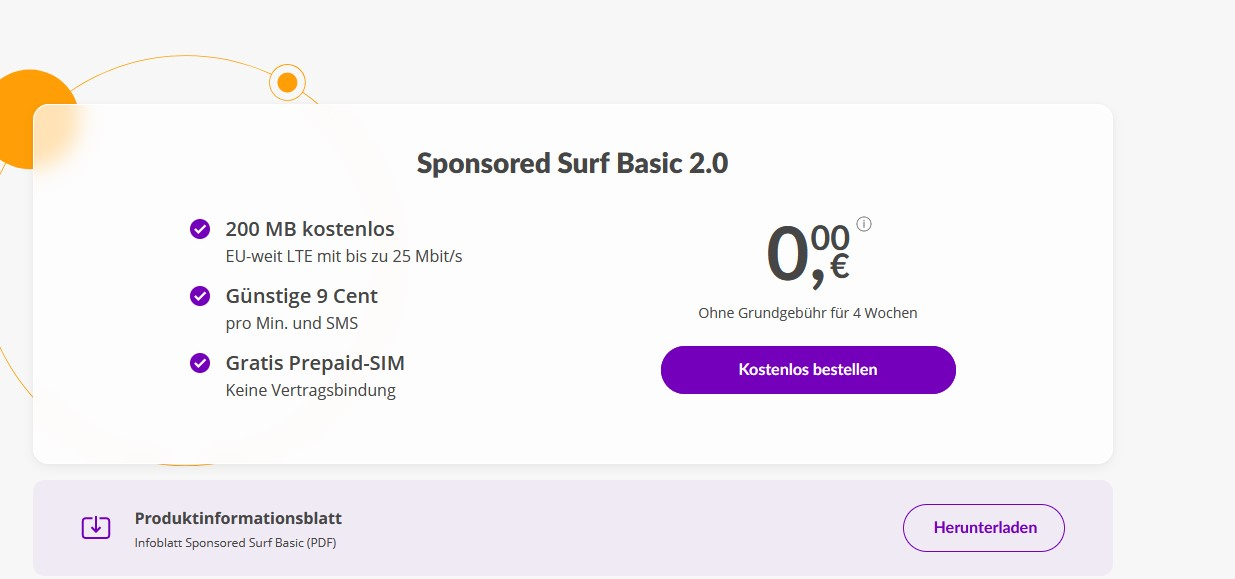Click the info icon beside the price

pos(864,224)
